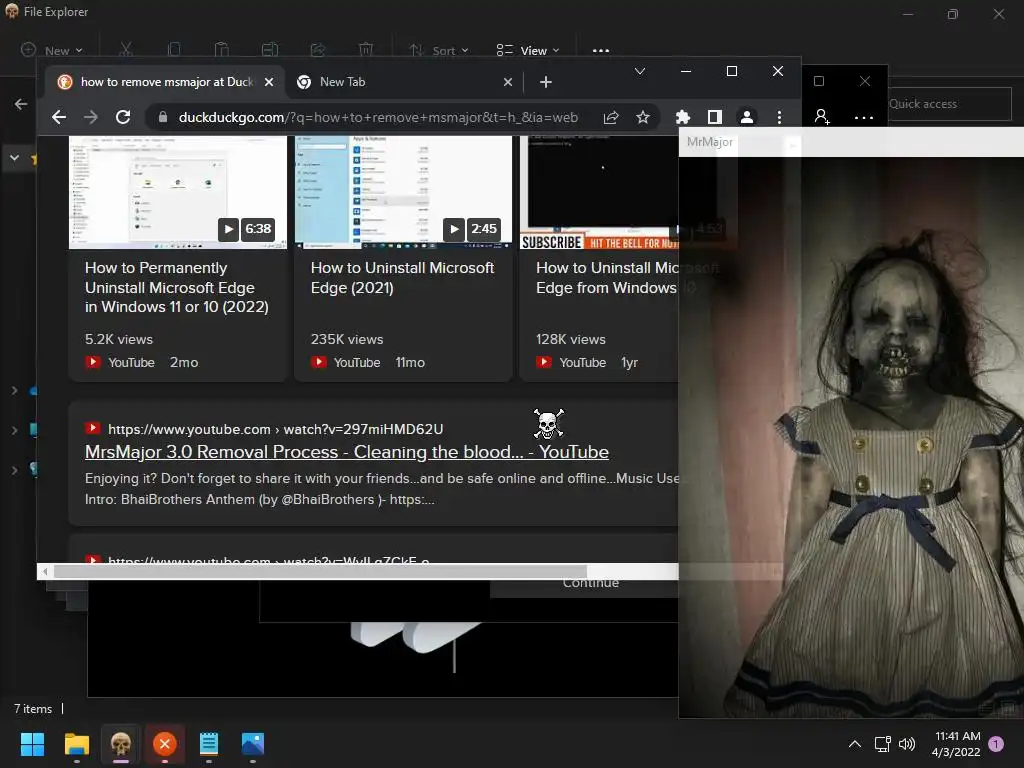1024x768 pixels.
Task: Collapse the Quick access tree chevron
Action: (14, 158)
